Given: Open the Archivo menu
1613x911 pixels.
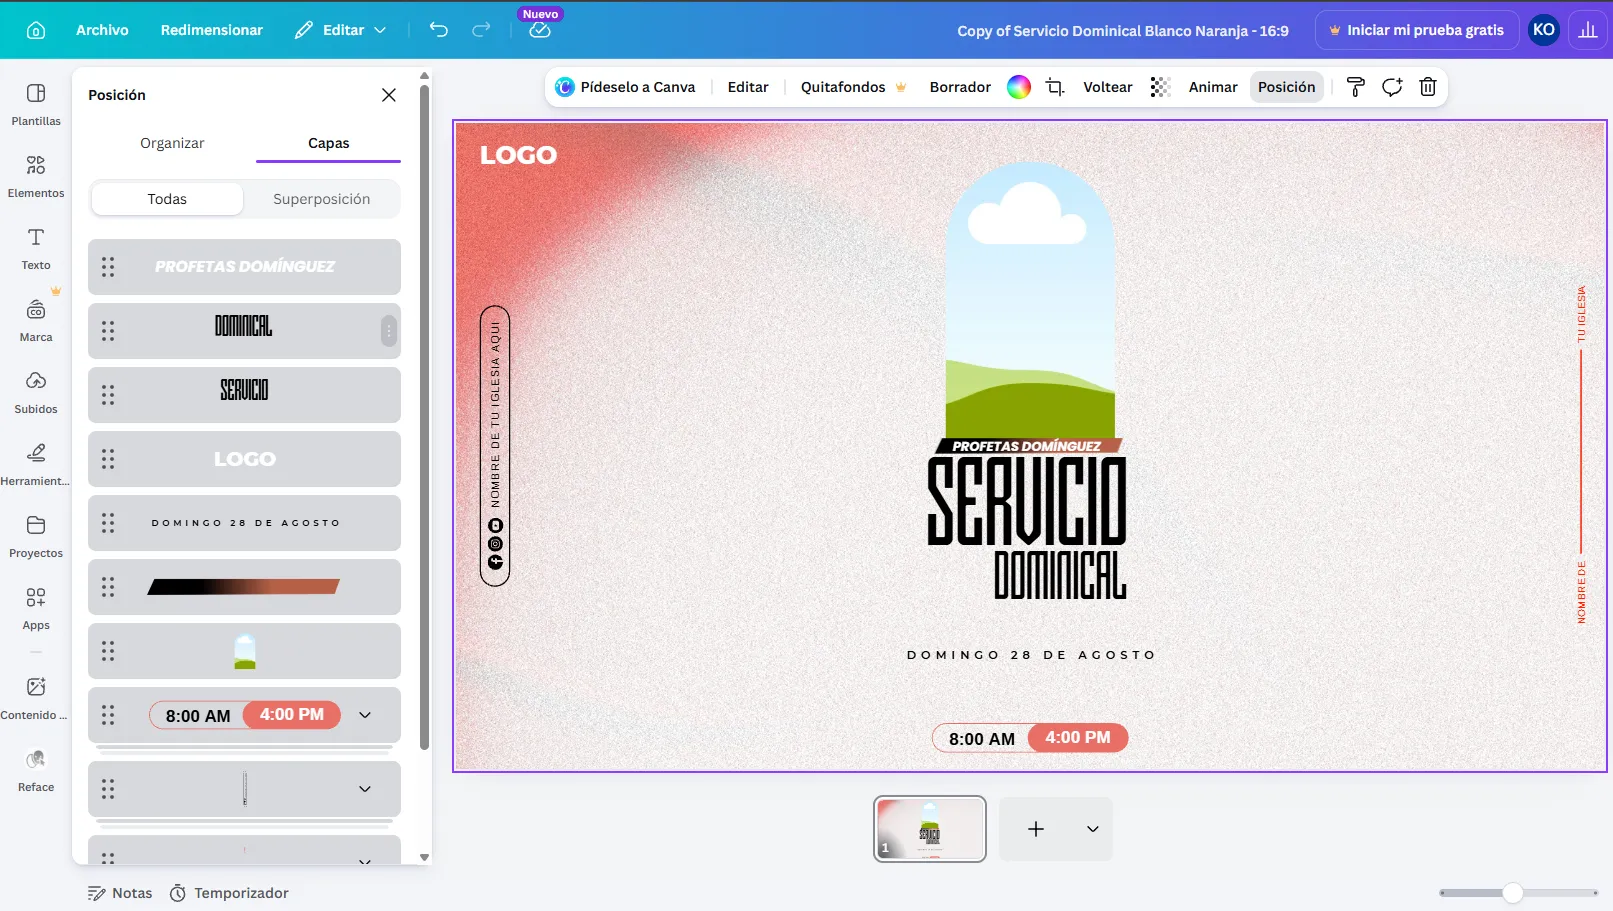Looking at the screenshot, I should coord(102,30).
